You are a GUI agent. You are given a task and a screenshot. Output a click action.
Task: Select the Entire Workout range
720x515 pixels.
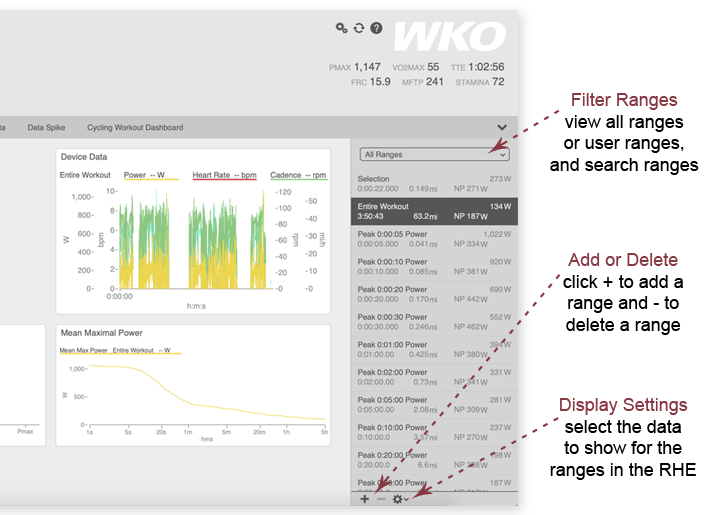point(434,212)
